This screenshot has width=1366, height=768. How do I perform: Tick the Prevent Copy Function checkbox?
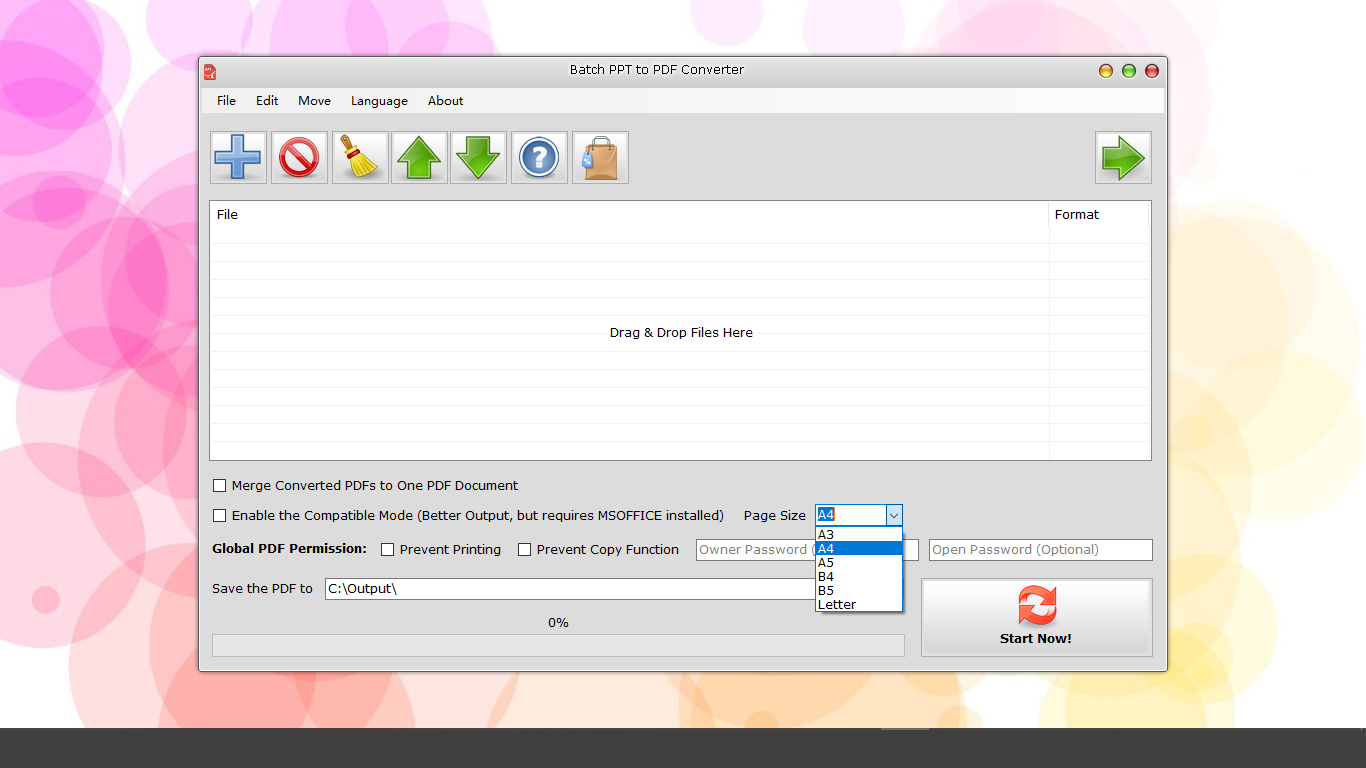coord(524,550)
